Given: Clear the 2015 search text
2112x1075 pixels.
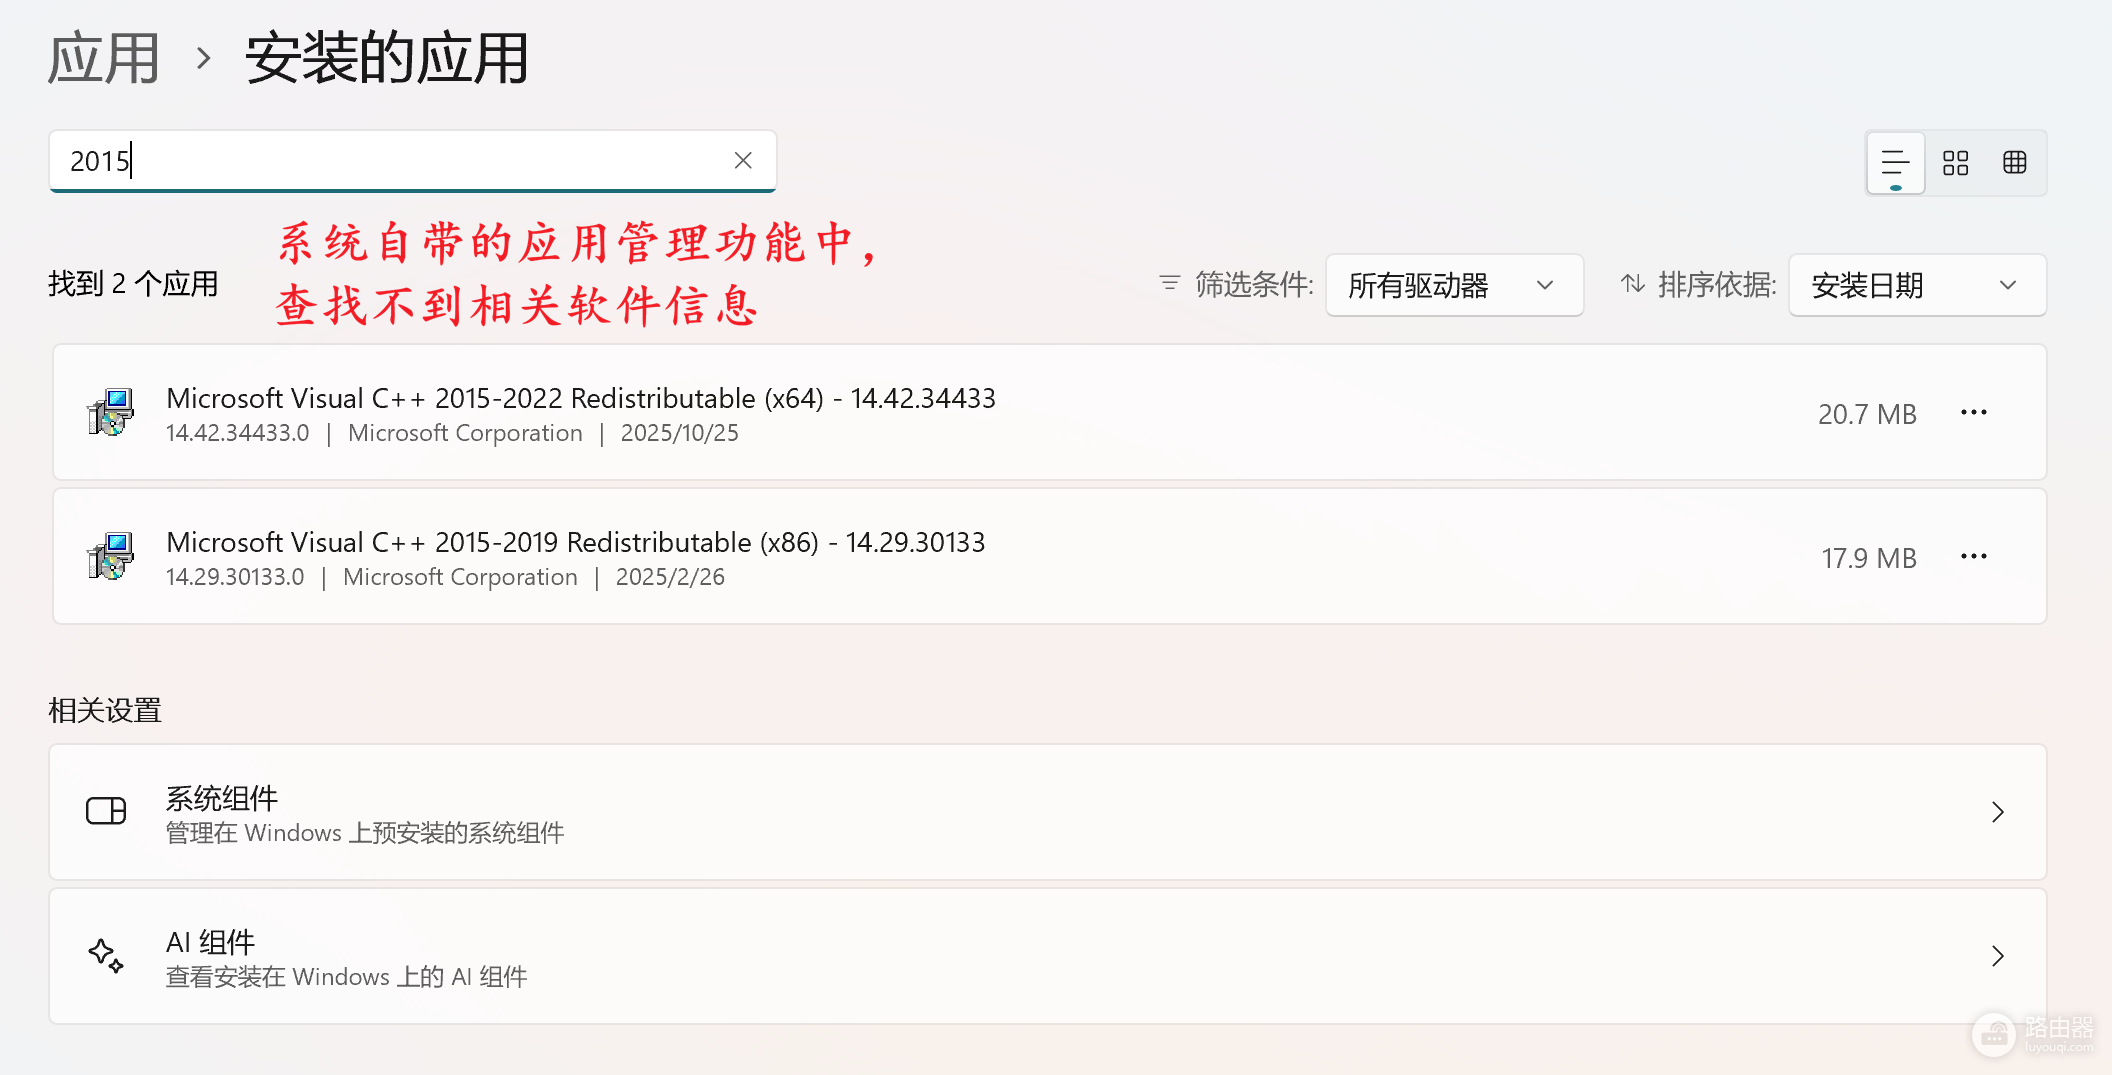Looking at the screenshot, I should pyautogui.click(x=743, y=160).
